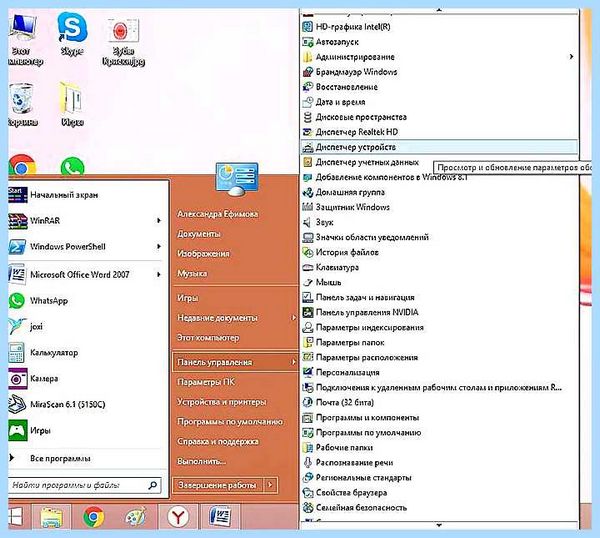Viewport: 600px width, 538px height.
Task: Open Word from the taskbar
Action: pos(220,517)
